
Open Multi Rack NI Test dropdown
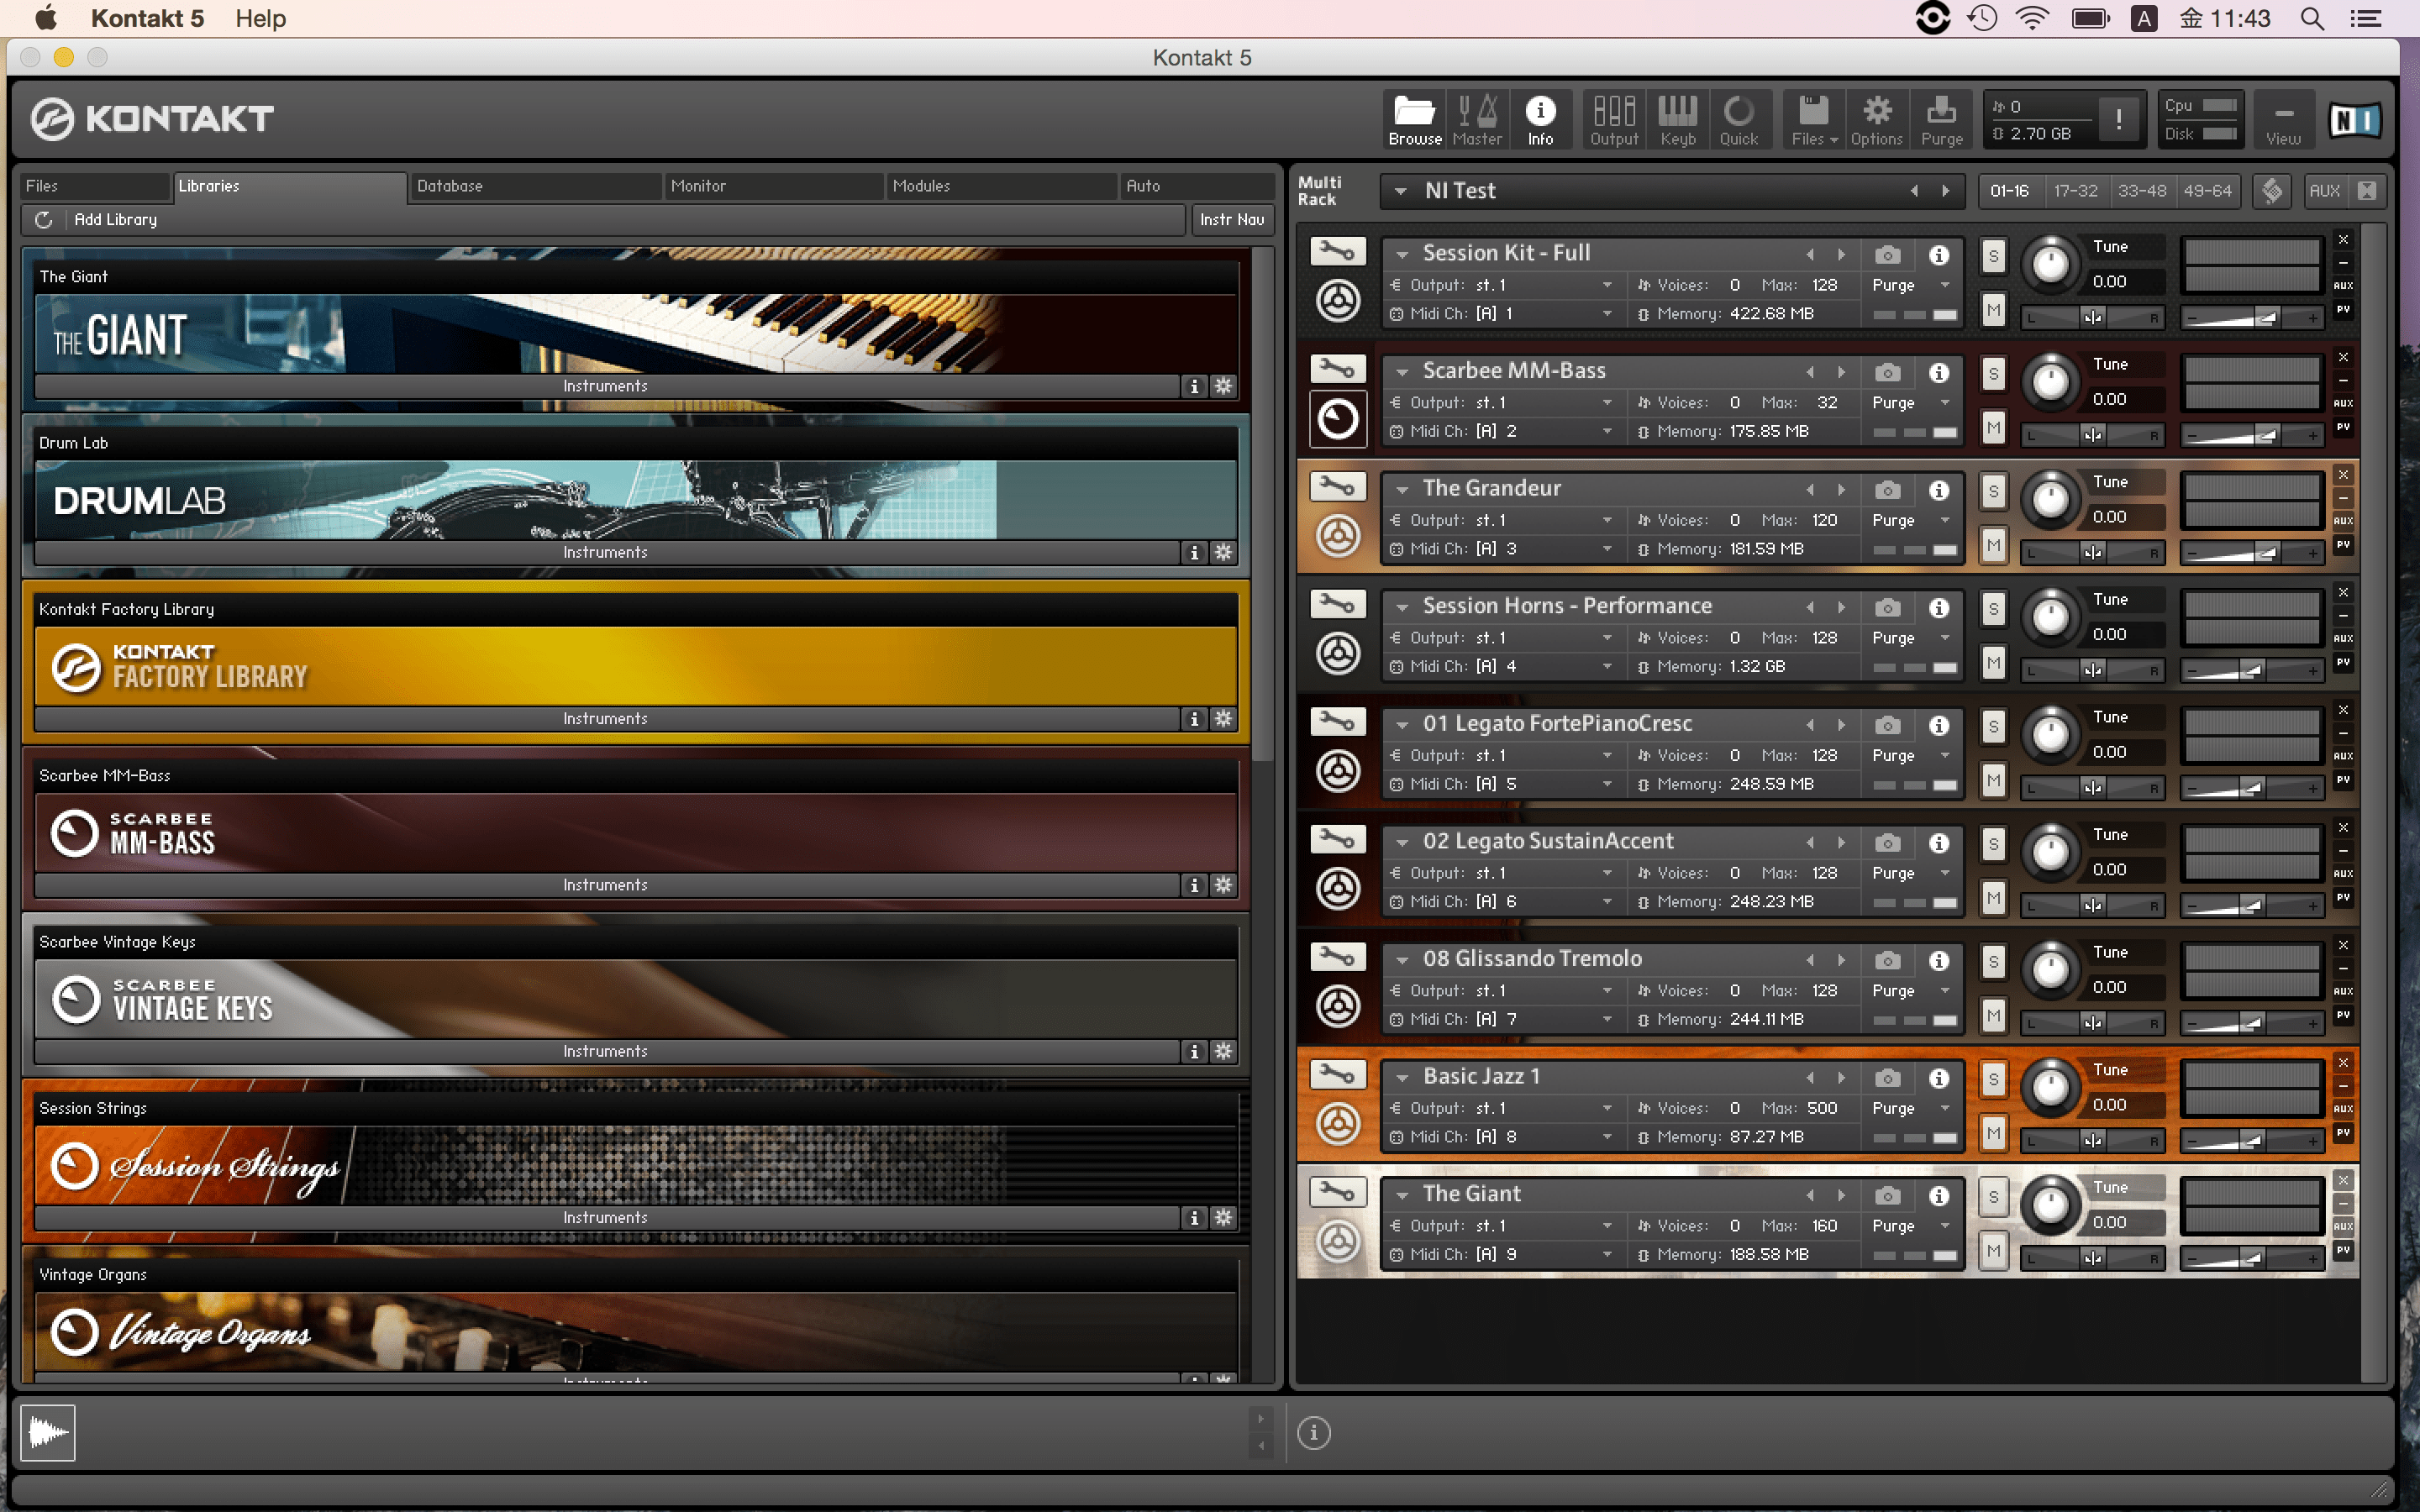coord(1400,190)
